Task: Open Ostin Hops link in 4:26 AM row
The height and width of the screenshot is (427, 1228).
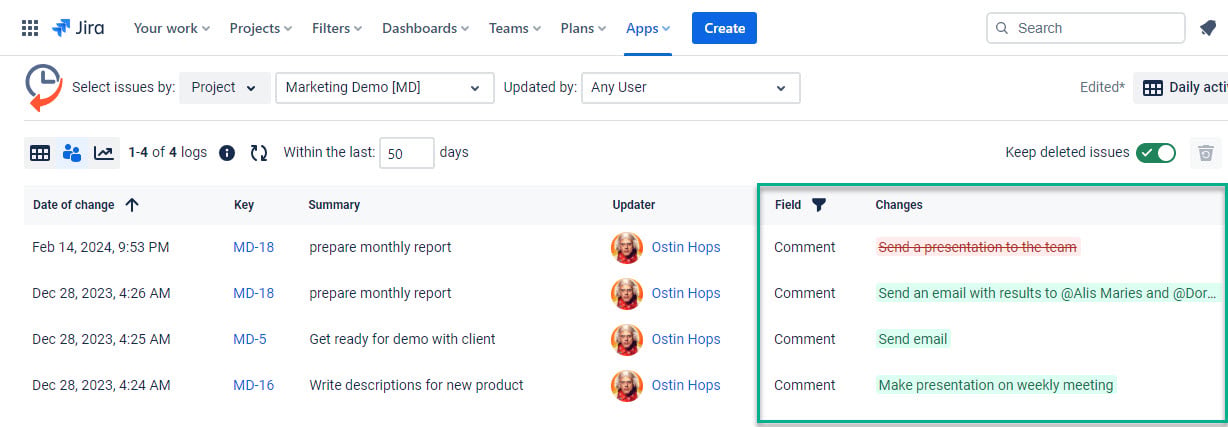Action: click(x=686, y=293)
